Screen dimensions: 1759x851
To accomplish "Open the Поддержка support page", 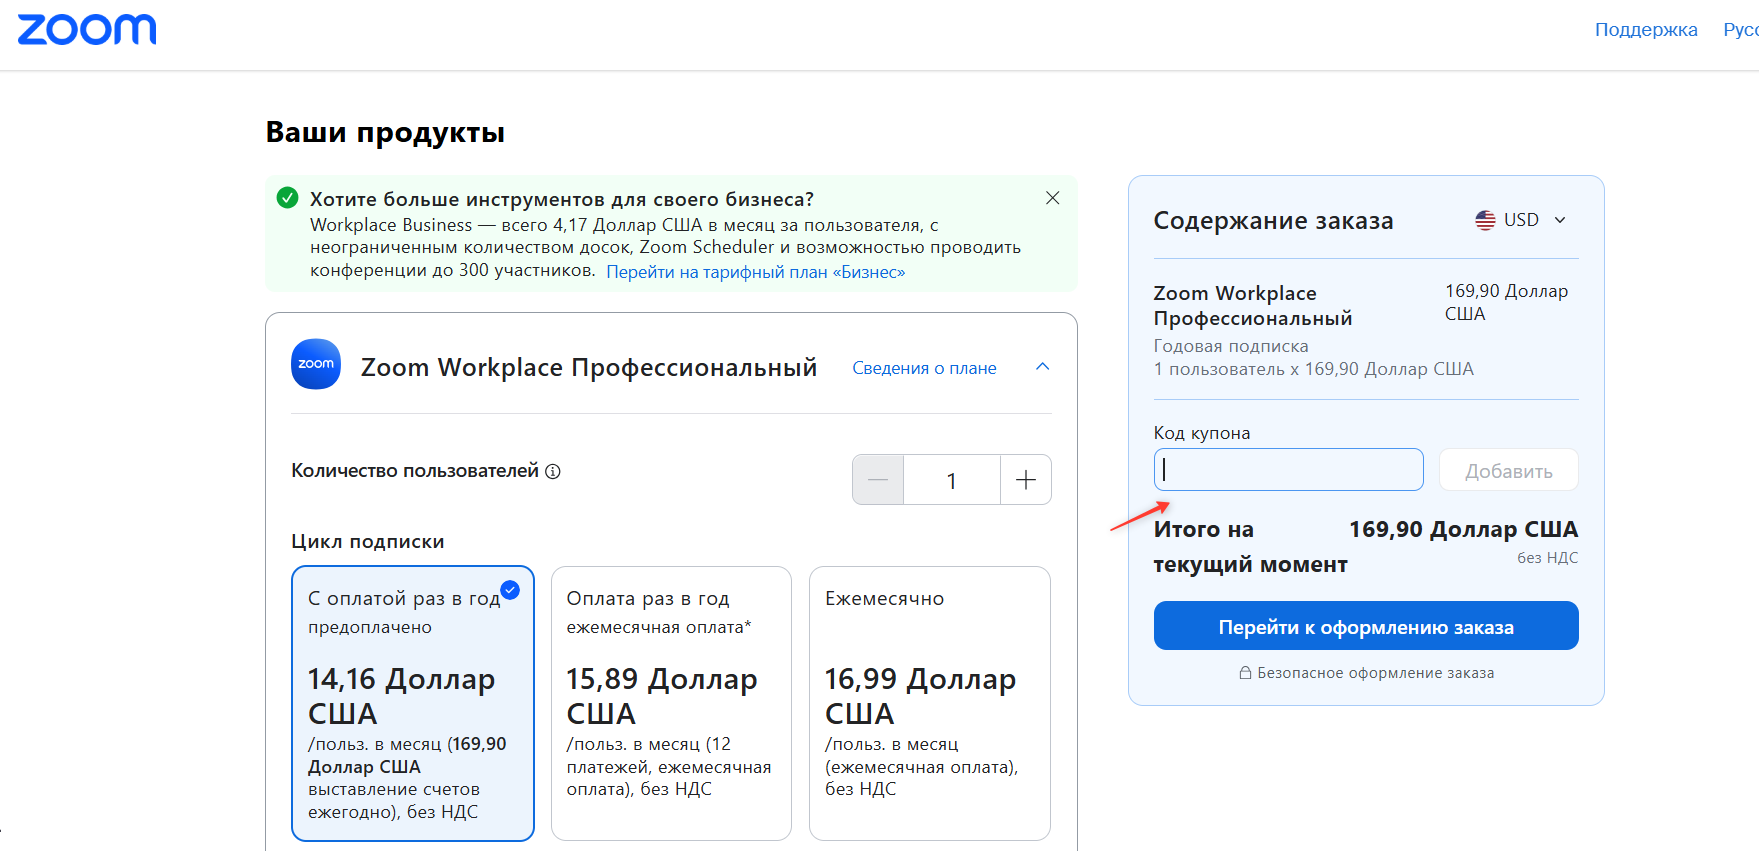I will pos(1646,30).
